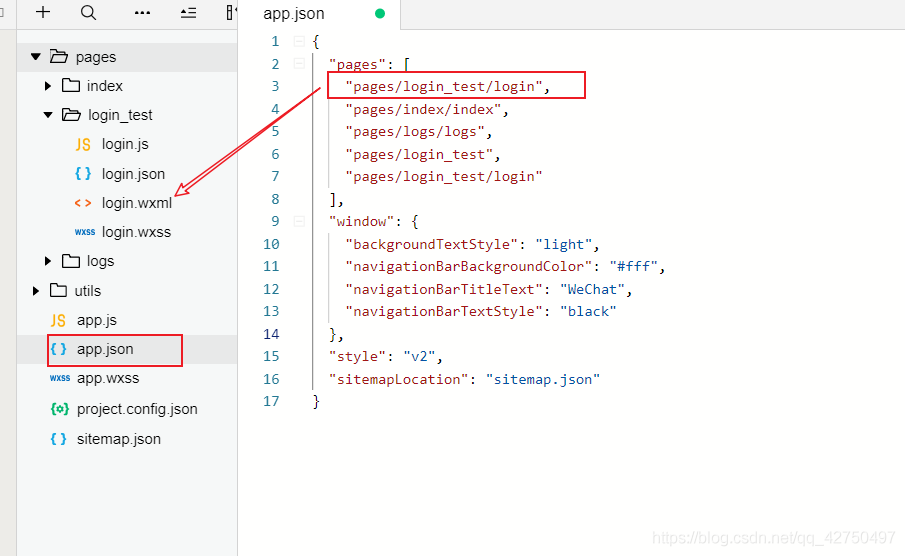Switch to the app.json editor tab
905x556 pixels.
pyautogui.click(x=294, y=14)
